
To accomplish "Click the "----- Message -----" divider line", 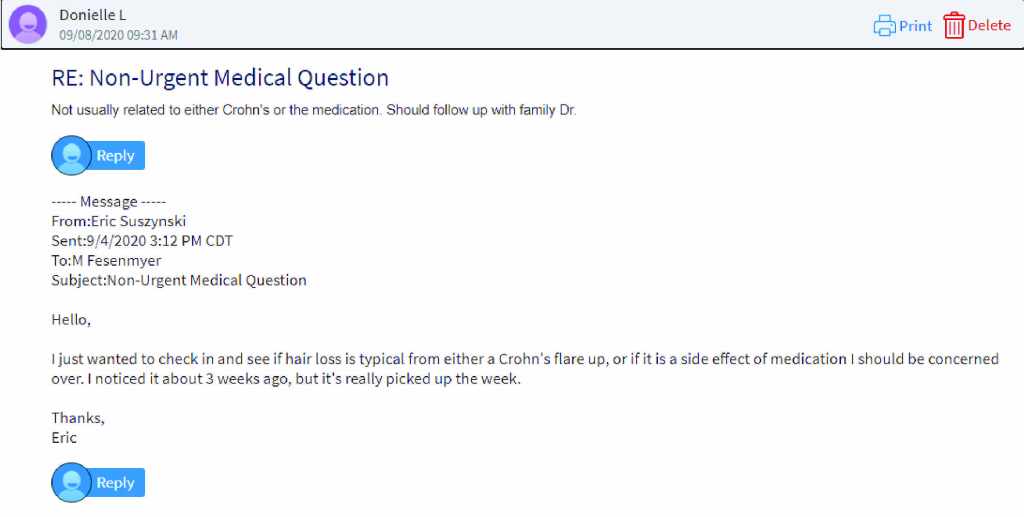I will pyautogui.click(x=109, y=202).
